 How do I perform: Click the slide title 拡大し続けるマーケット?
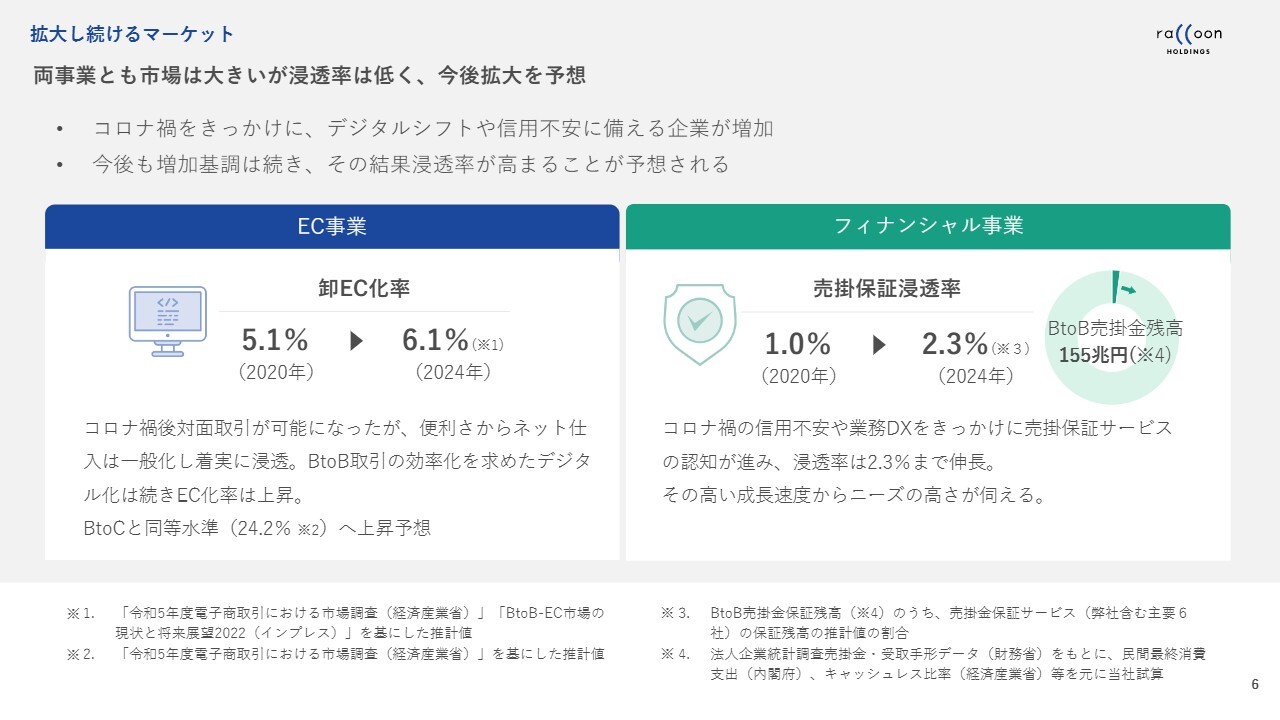pos(133,35)
